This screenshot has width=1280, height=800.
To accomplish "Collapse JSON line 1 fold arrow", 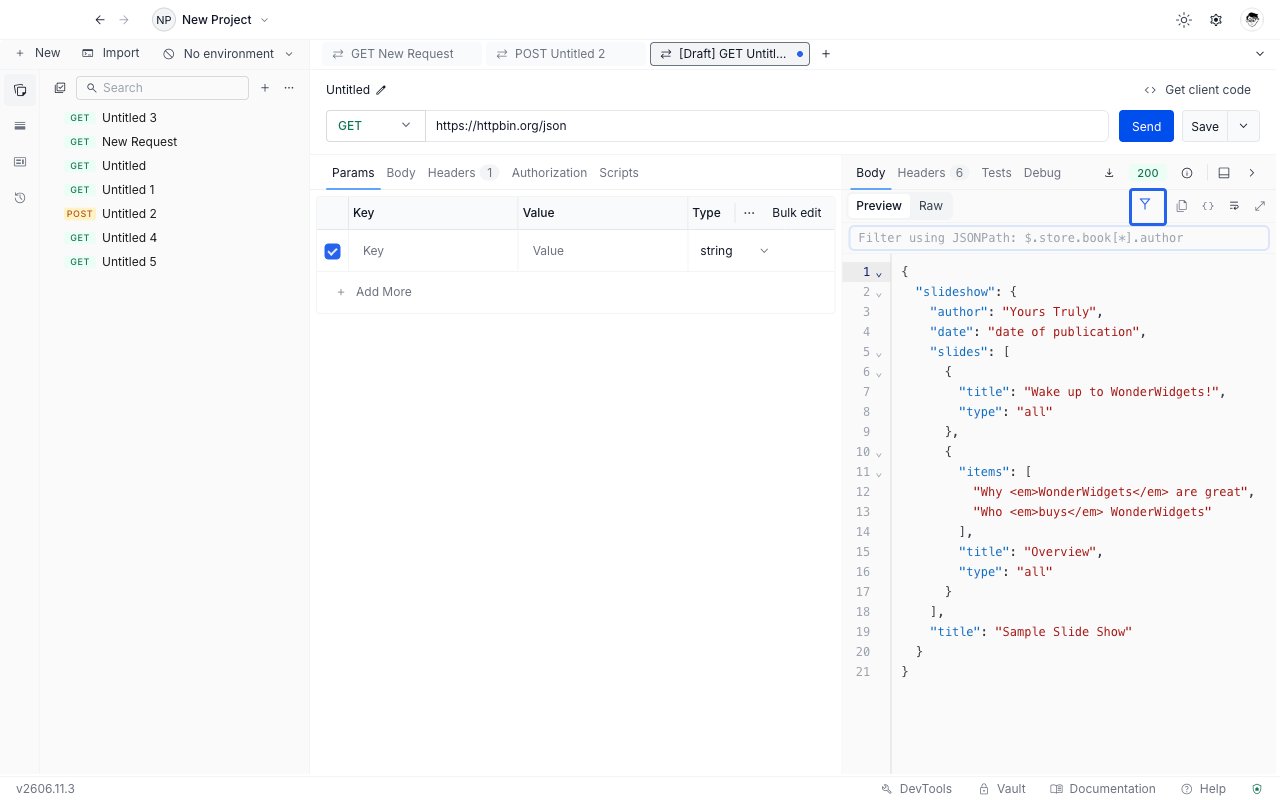I will pos(879,273).
